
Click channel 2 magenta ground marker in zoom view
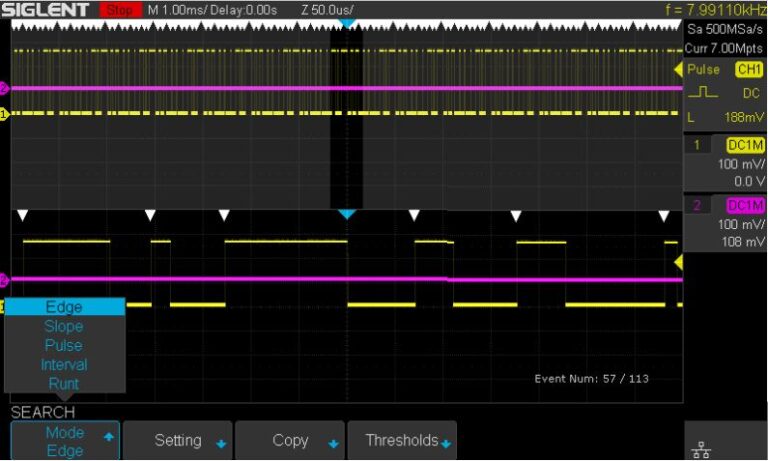(x=3, y=279)
